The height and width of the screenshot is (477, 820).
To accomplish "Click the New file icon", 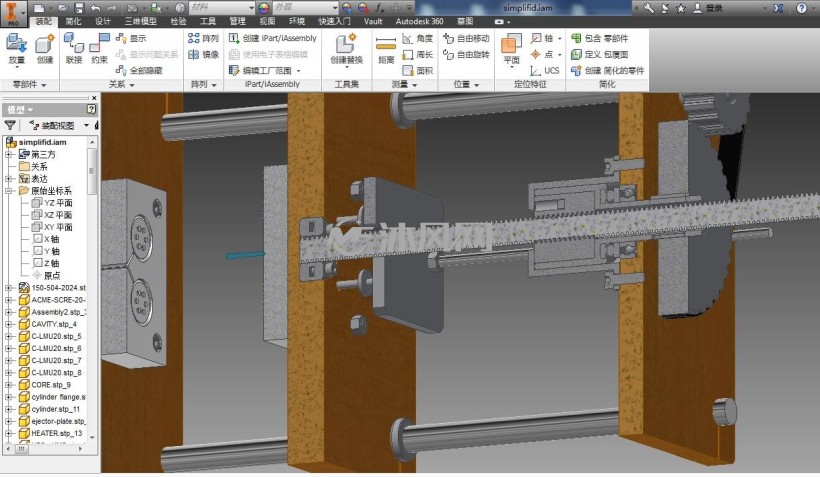I will [39, 8].
